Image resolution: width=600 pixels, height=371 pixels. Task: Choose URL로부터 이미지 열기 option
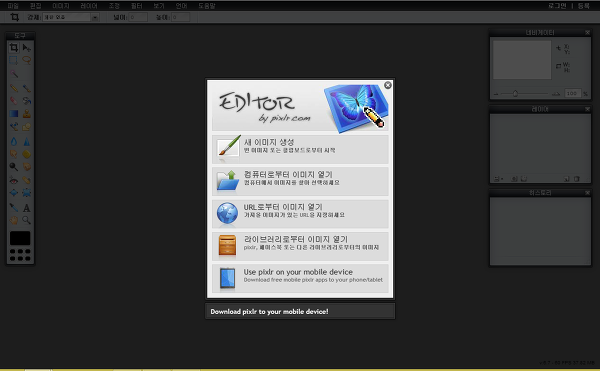tap(300, 214)
